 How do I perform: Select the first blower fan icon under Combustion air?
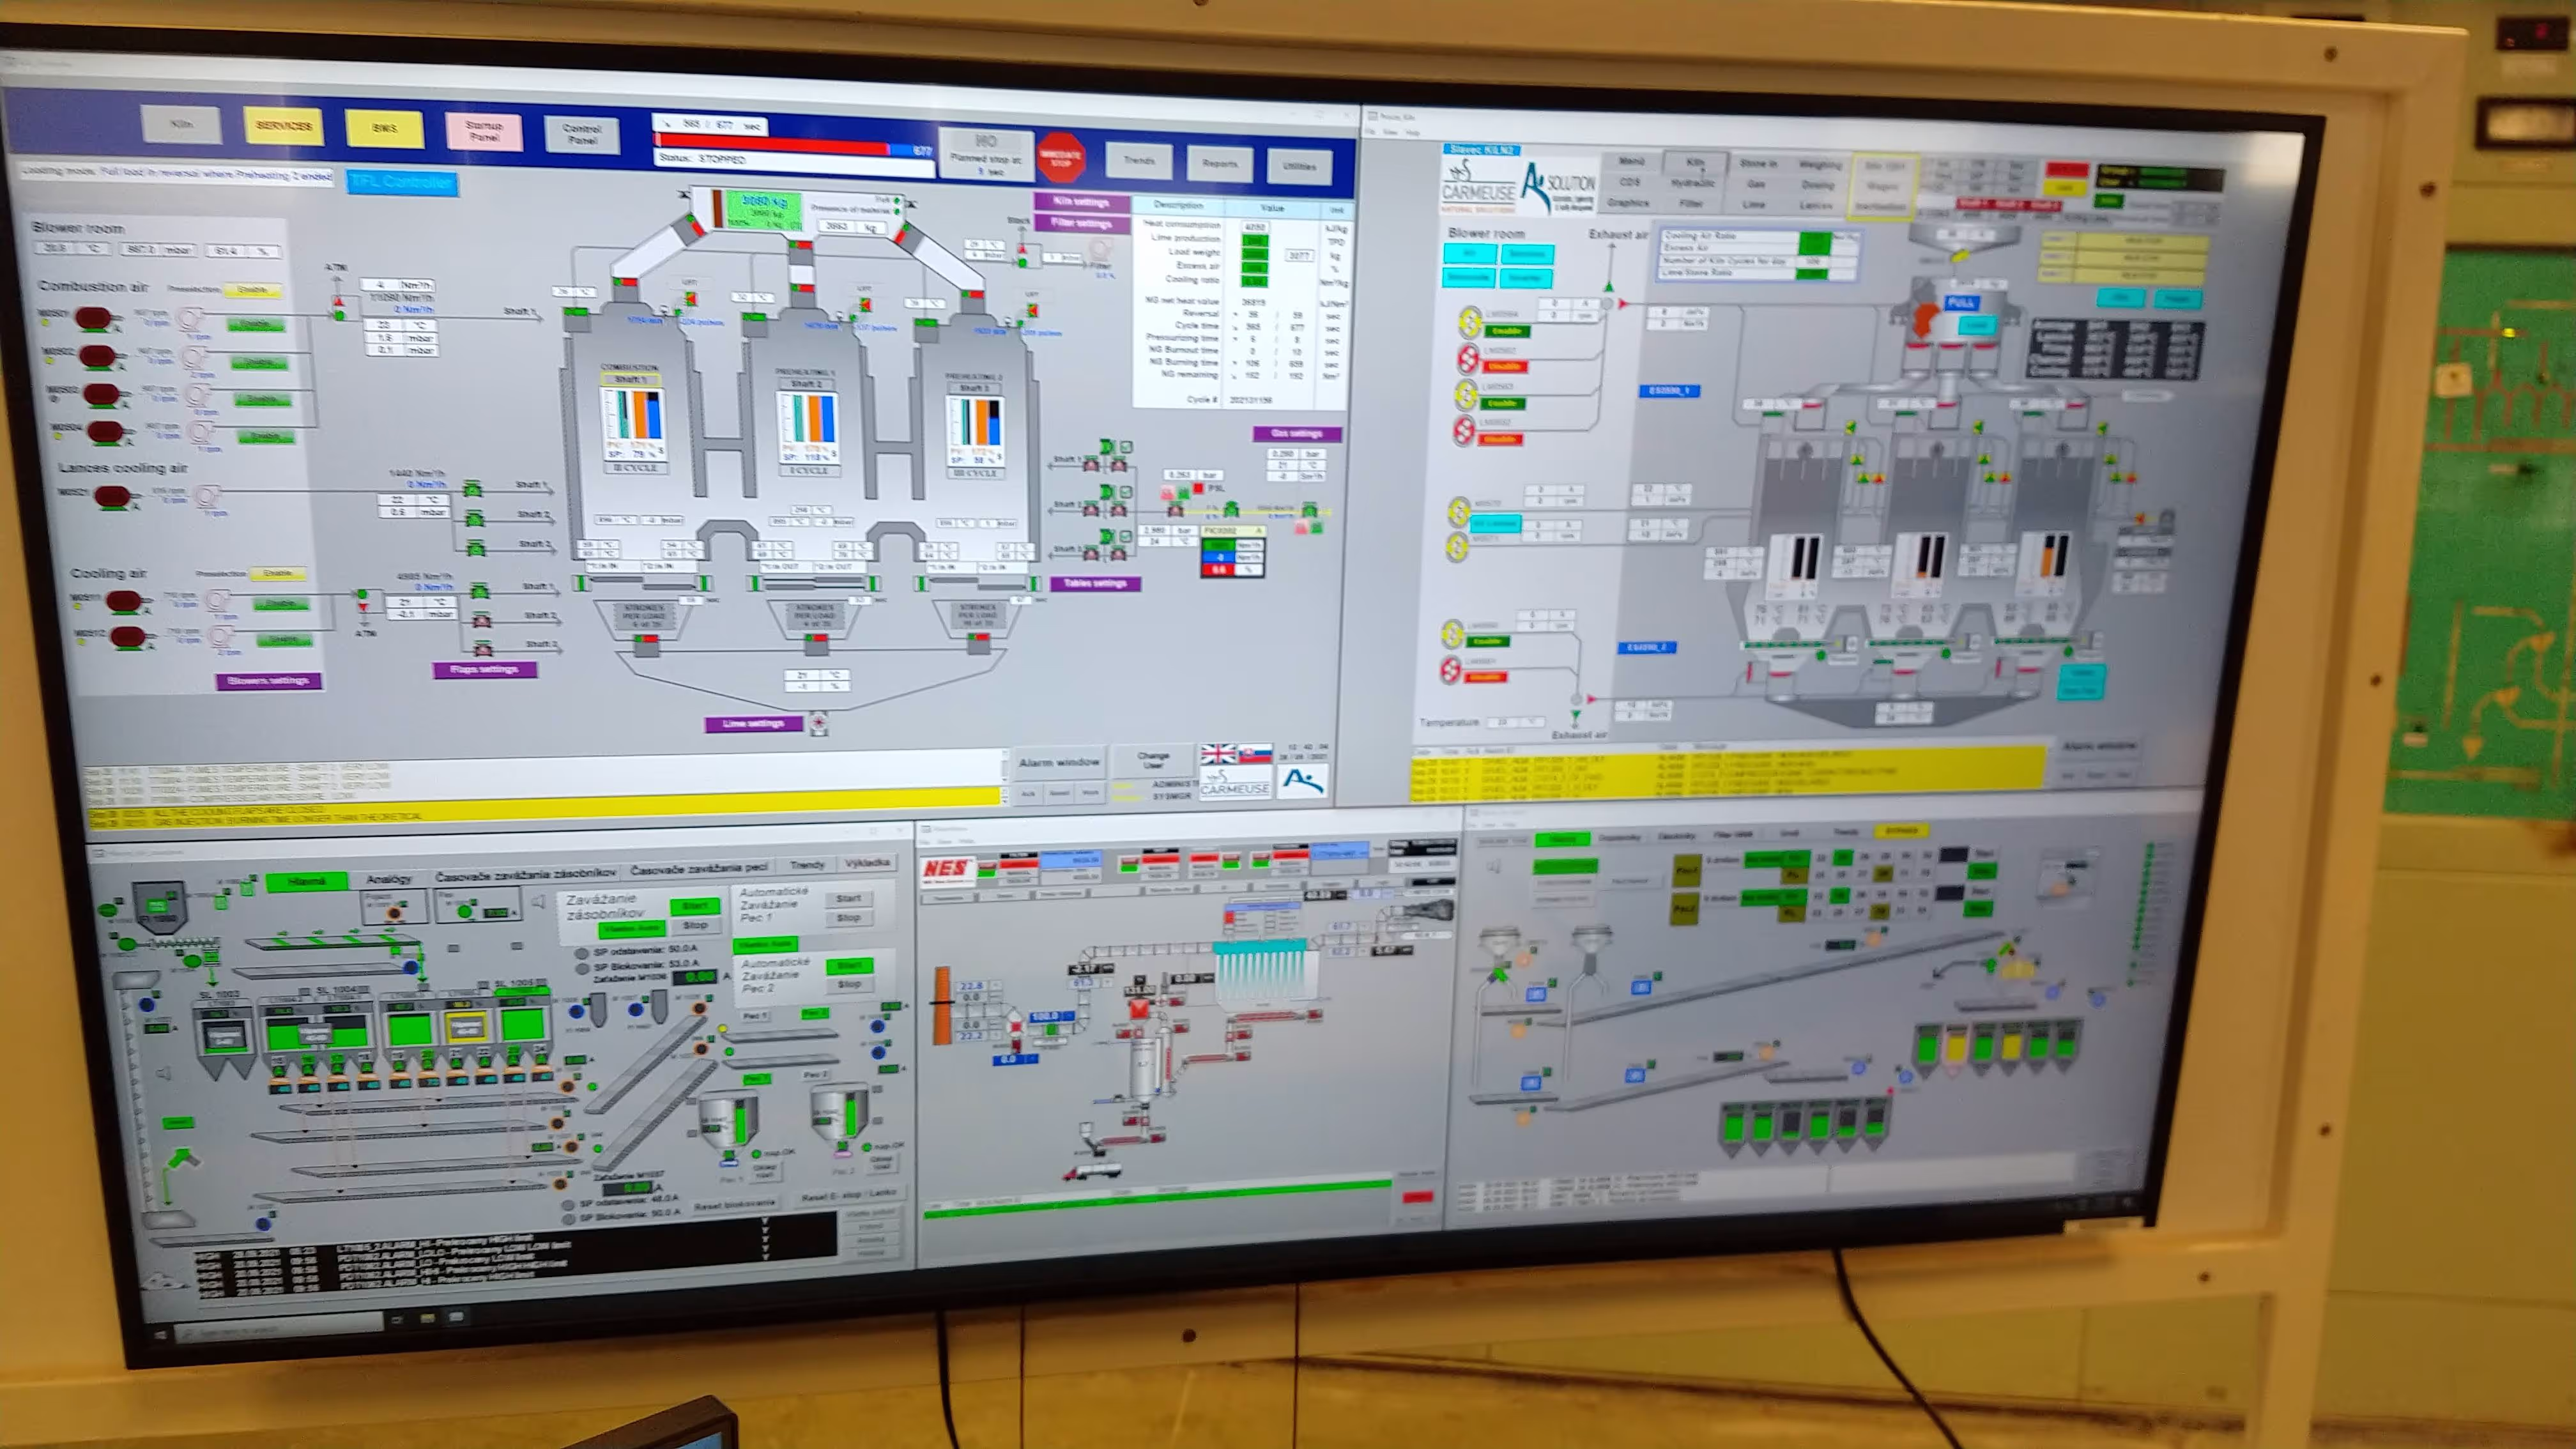(x=190, y=320)
